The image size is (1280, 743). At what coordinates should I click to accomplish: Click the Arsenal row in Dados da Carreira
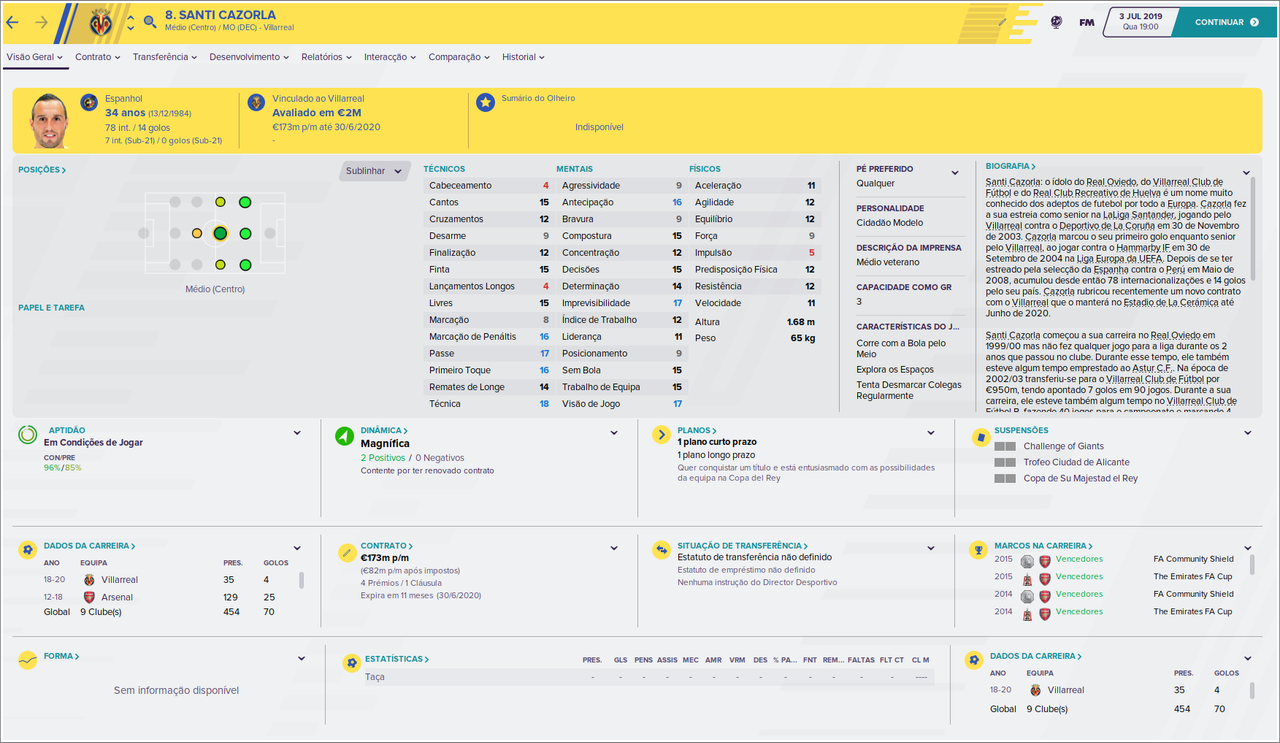pos(166,597)
